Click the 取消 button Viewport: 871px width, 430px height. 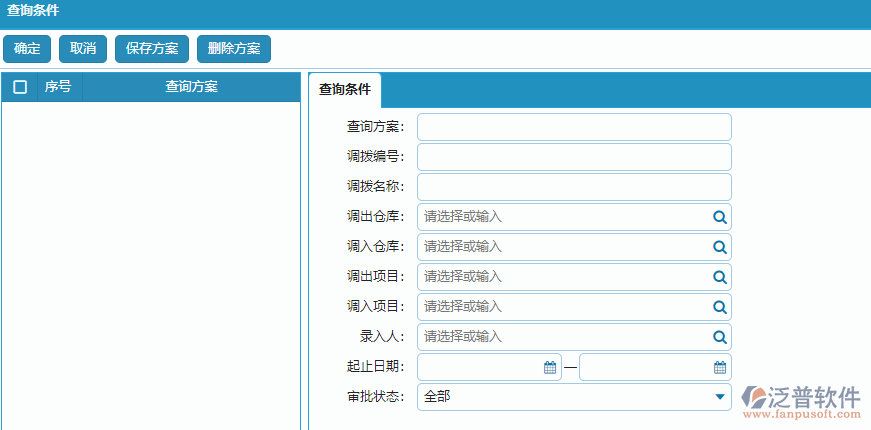click(x=83, y=49)
